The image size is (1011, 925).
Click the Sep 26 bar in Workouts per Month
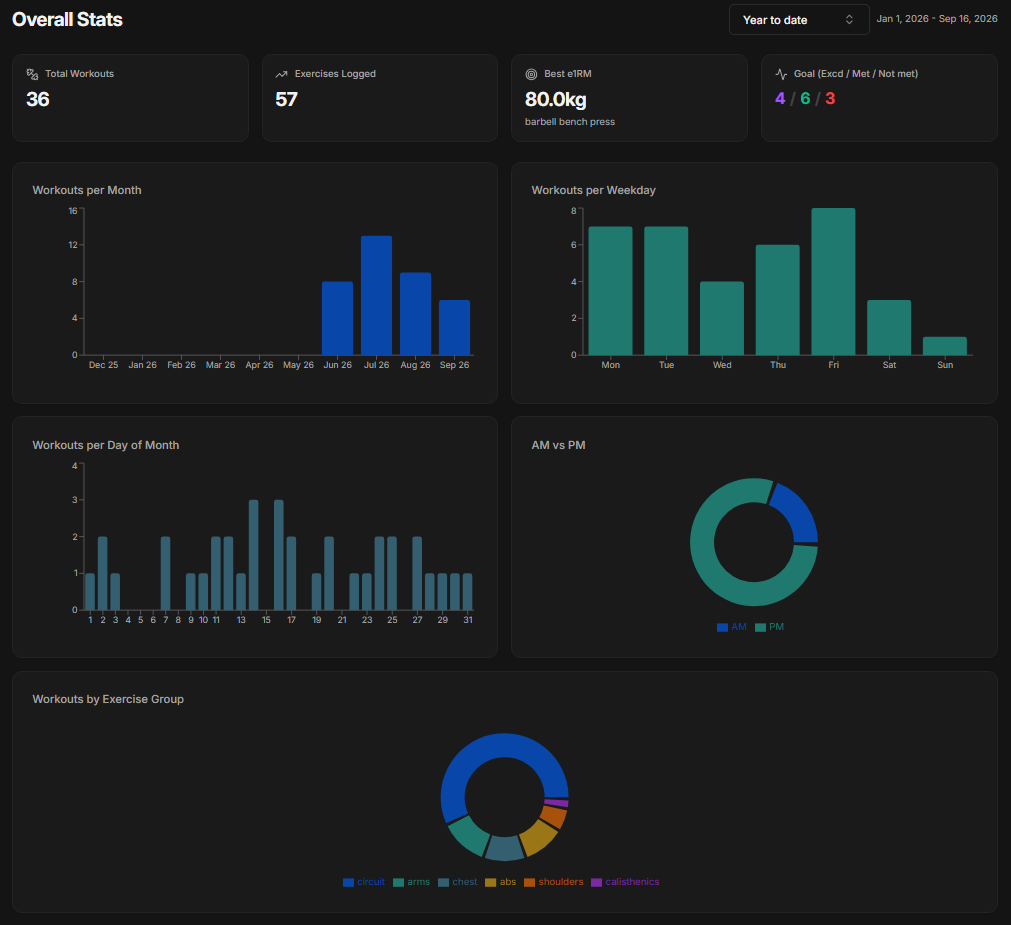coord(455,327)
